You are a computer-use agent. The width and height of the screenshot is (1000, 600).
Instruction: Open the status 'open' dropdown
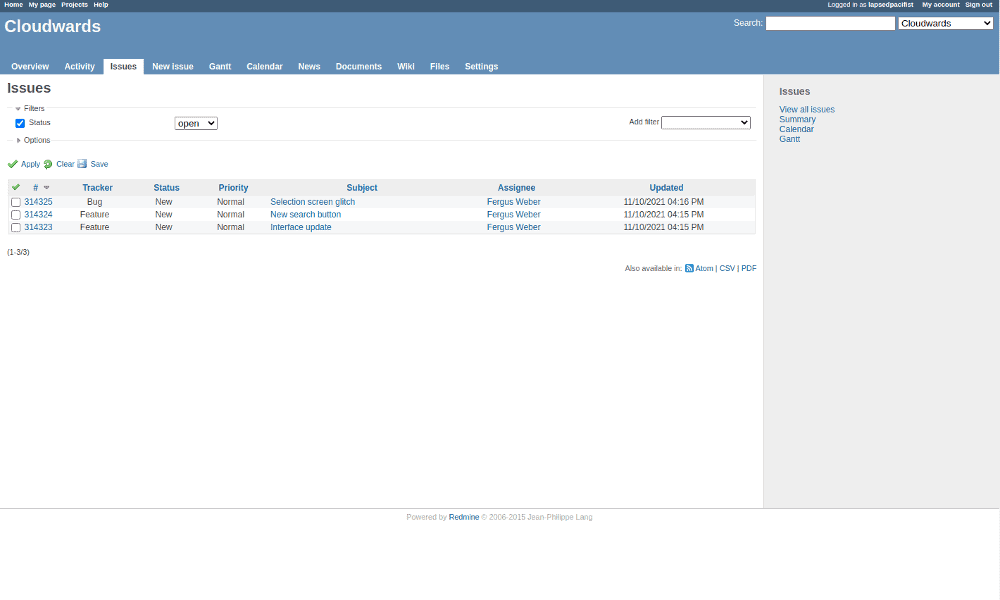pos(196,123)
